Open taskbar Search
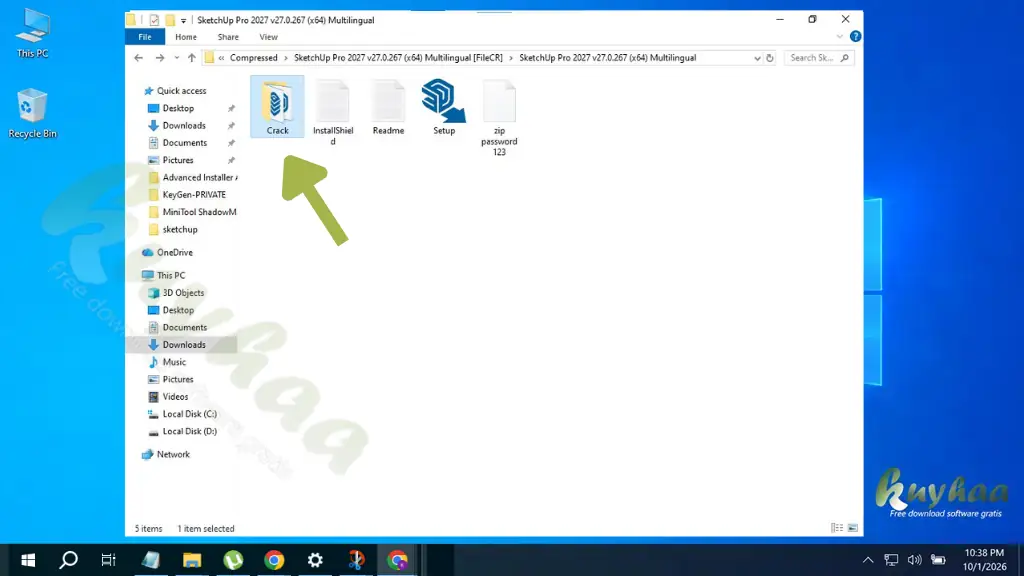The image size is (1024, 576). (x=69, y=560)
